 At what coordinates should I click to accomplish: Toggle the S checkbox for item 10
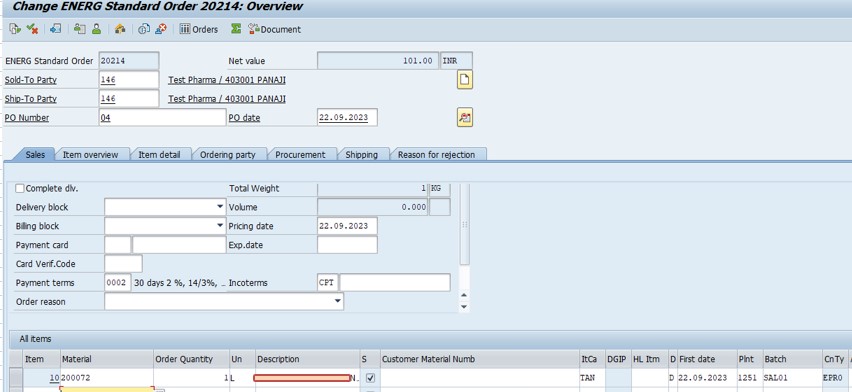(x=371, y=377)
